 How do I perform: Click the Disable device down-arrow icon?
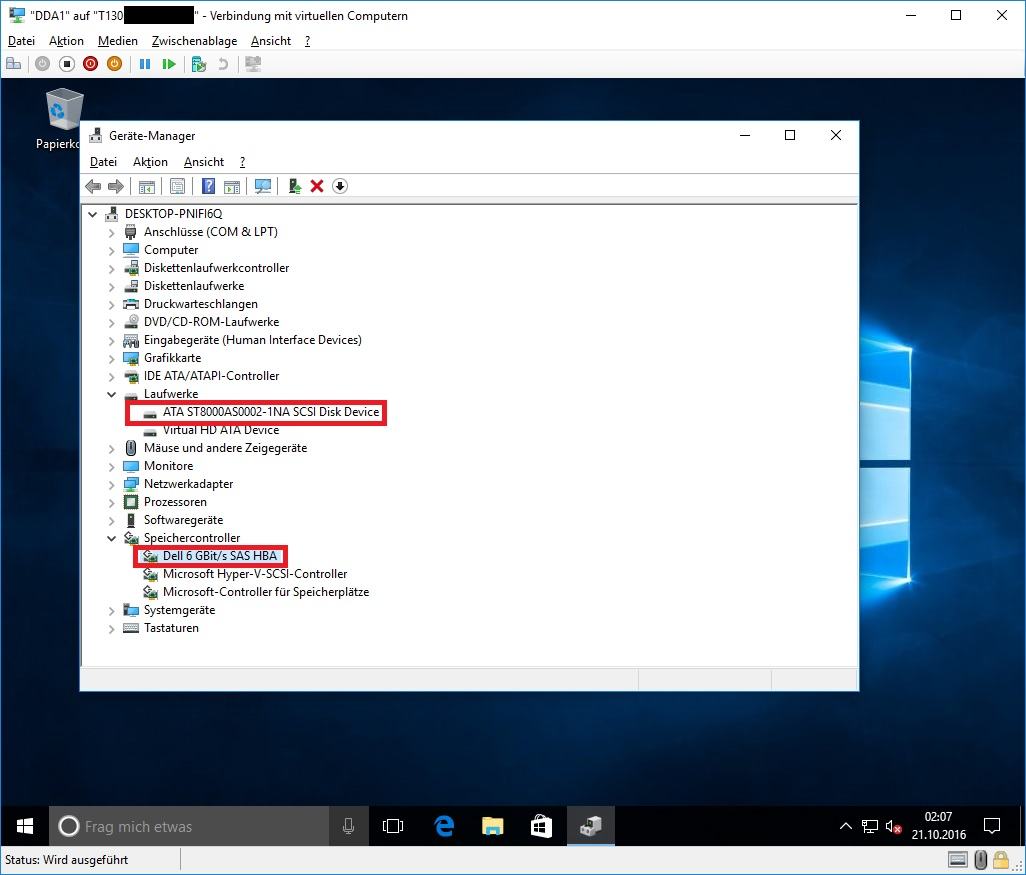340,187
